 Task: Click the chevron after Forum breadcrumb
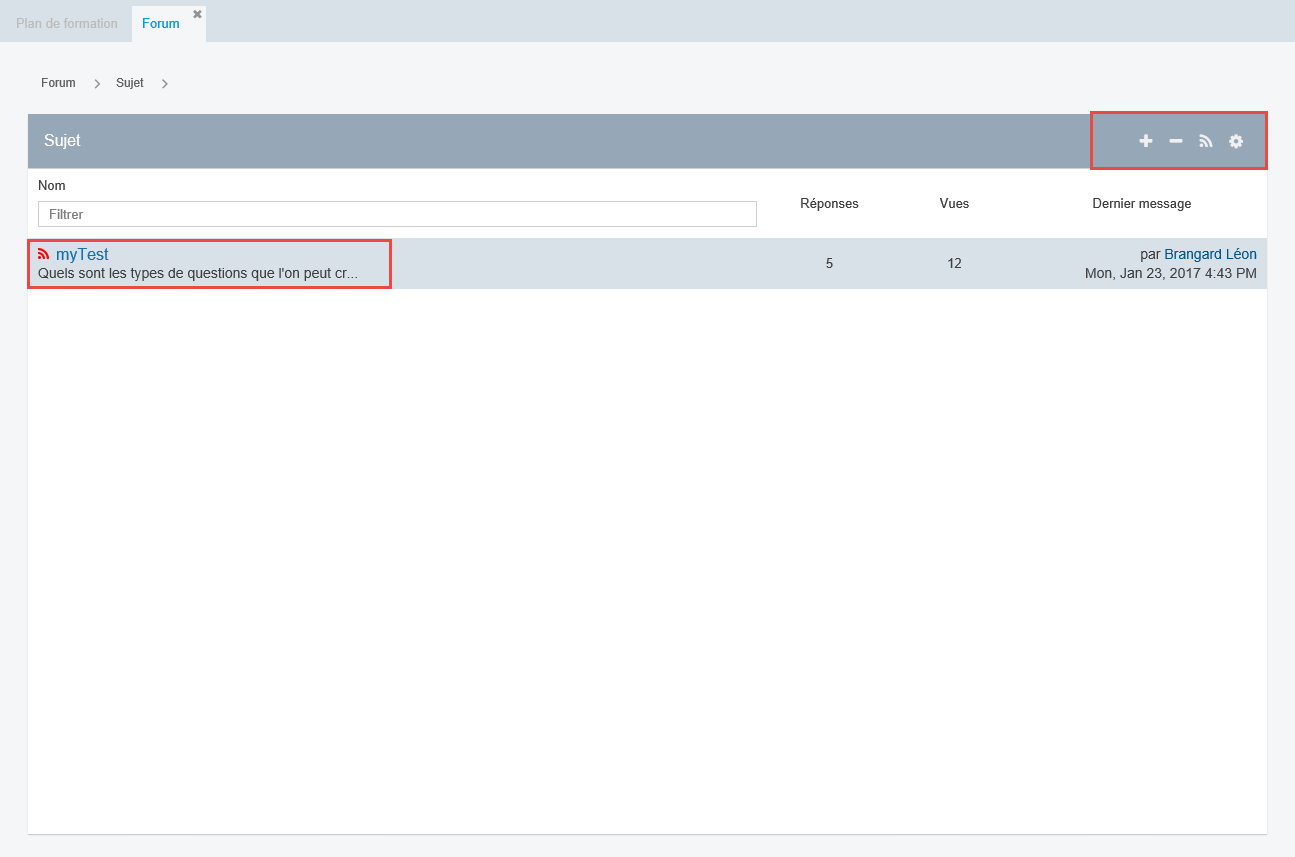[97, 84]
